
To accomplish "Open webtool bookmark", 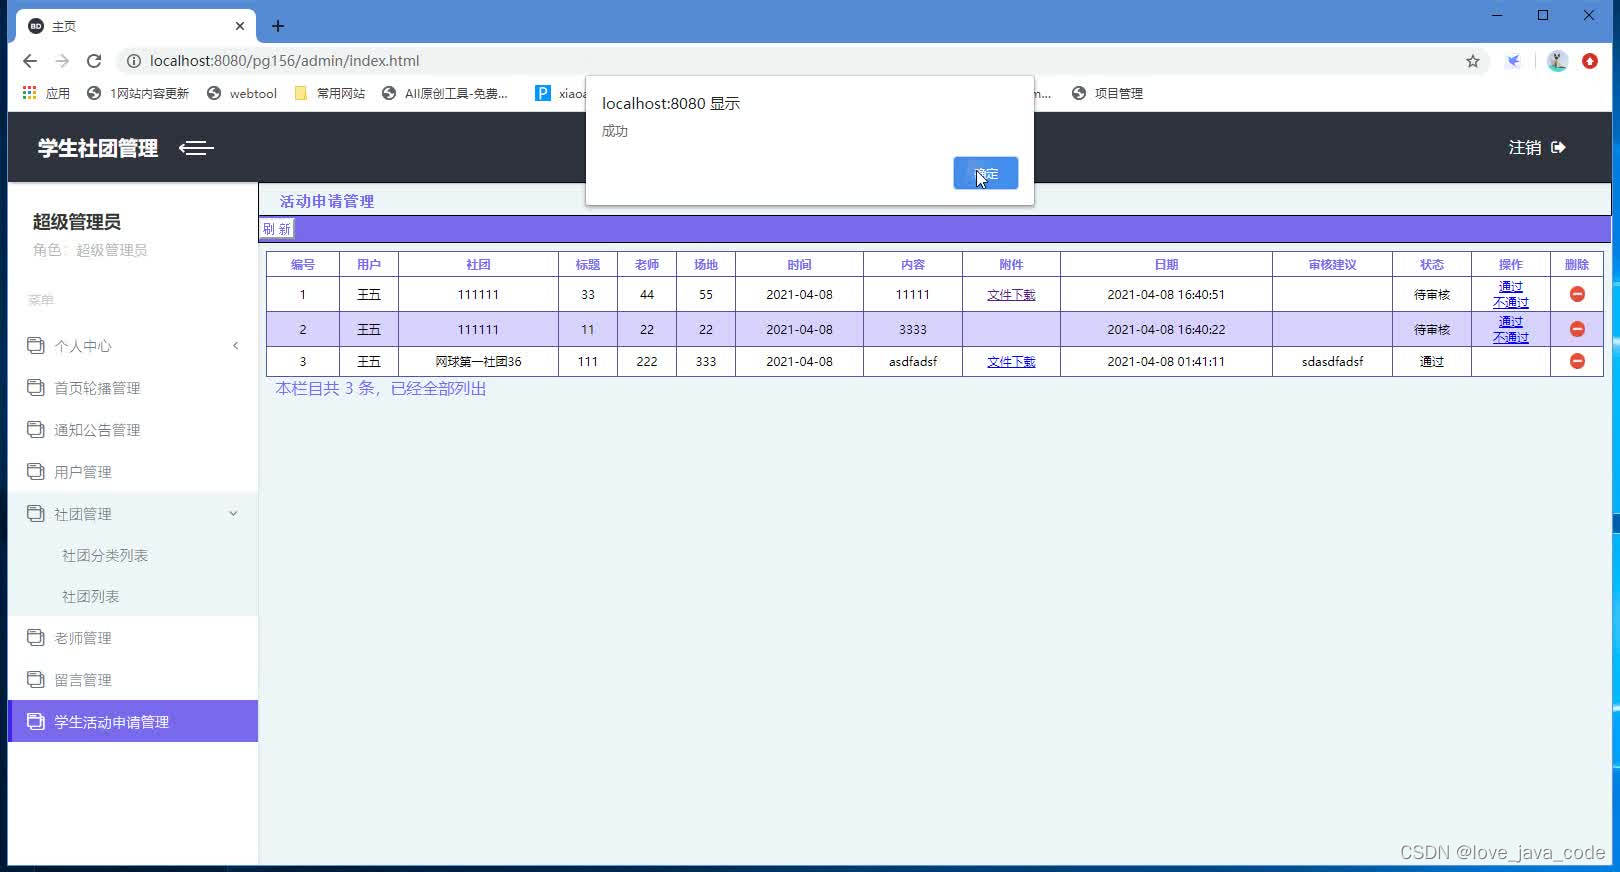I will [242, 93].
